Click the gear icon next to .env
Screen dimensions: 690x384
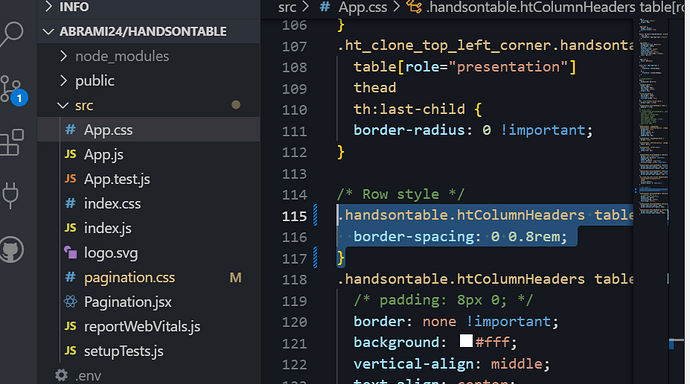(61, 375)
